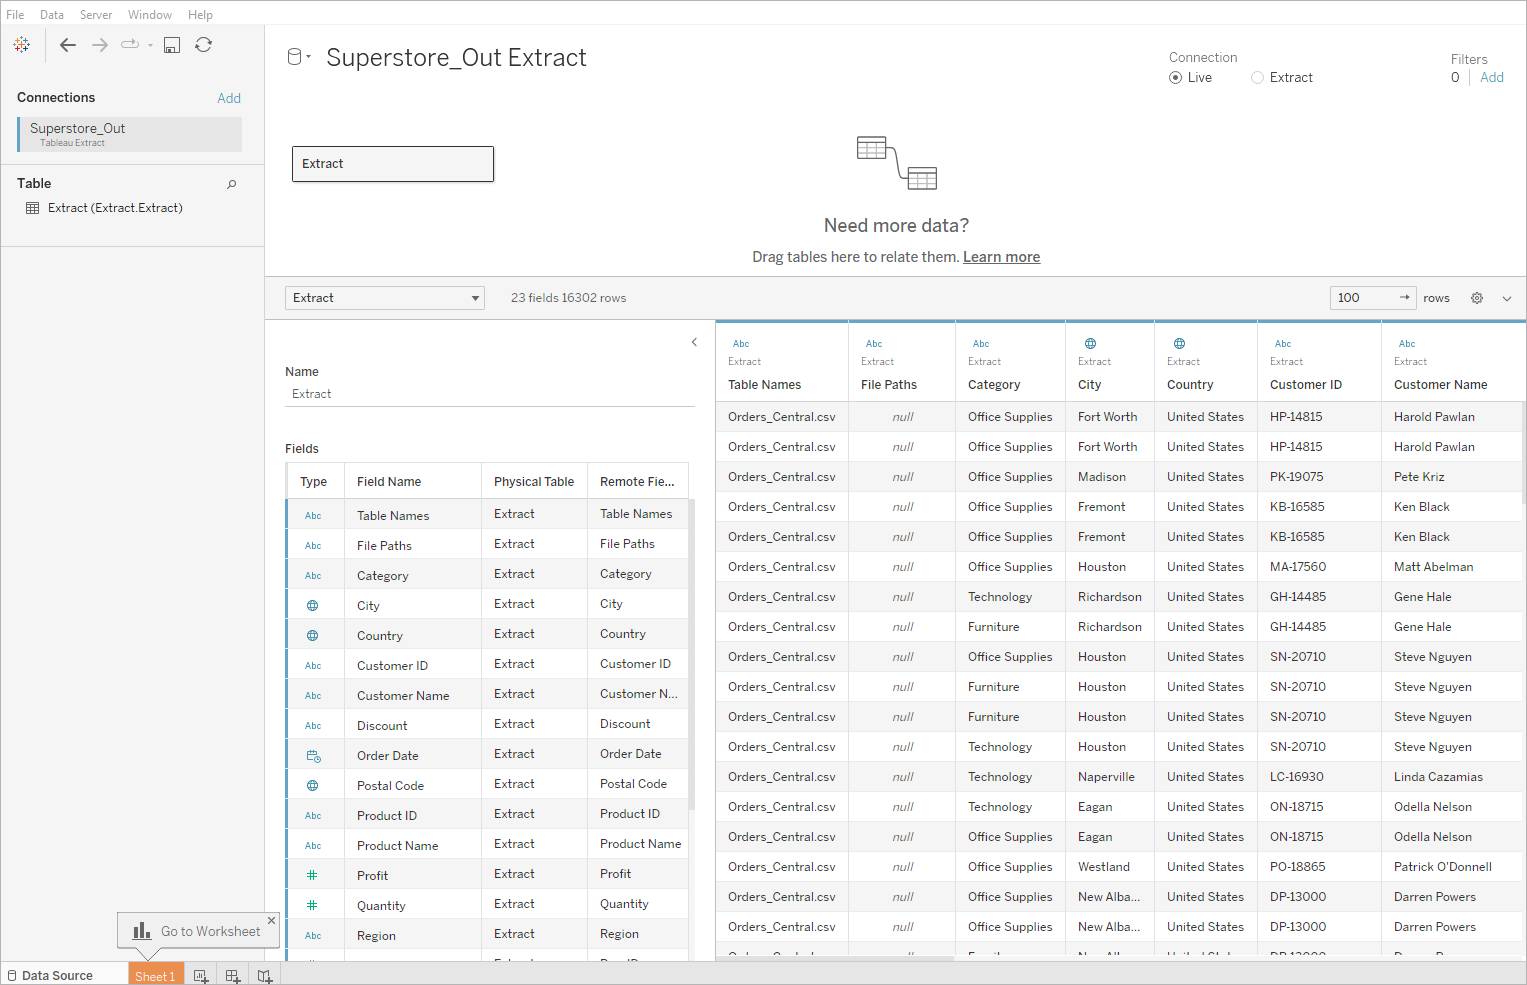Open the Learn more link
Screen dimensions: 1527x985
coord(1001,257)
